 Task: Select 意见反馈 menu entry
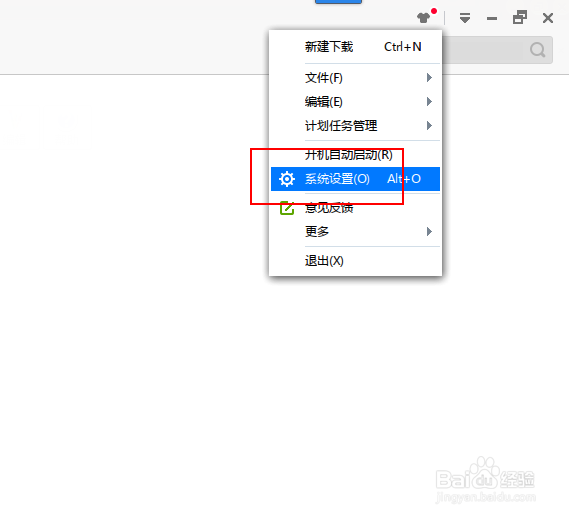click(355, 208)
